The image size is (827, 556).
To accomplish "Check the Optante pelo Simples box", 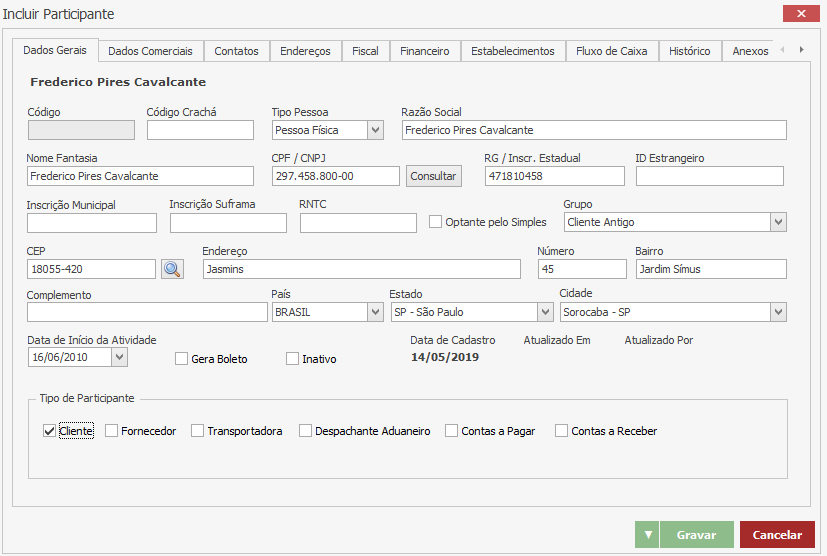I will tap(435, 222).
